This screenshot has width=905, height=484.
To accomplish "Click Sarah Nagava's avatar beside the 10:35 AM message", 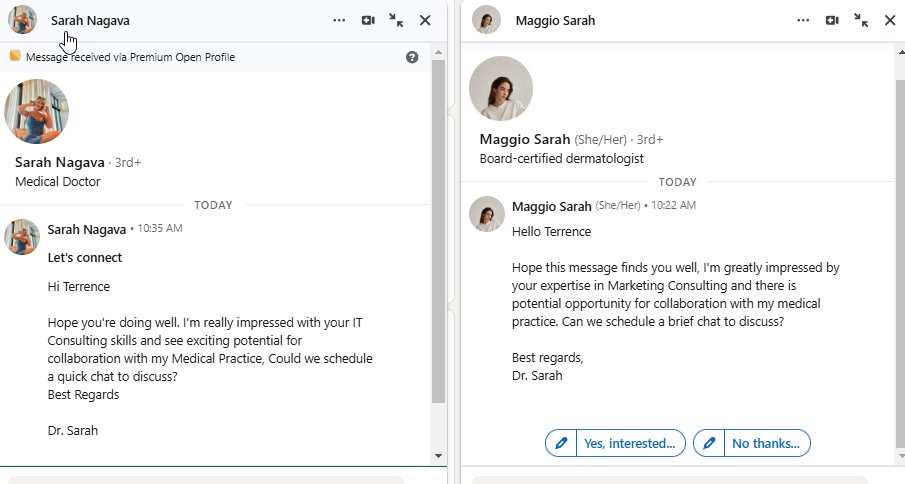I will tap(22, 237).
